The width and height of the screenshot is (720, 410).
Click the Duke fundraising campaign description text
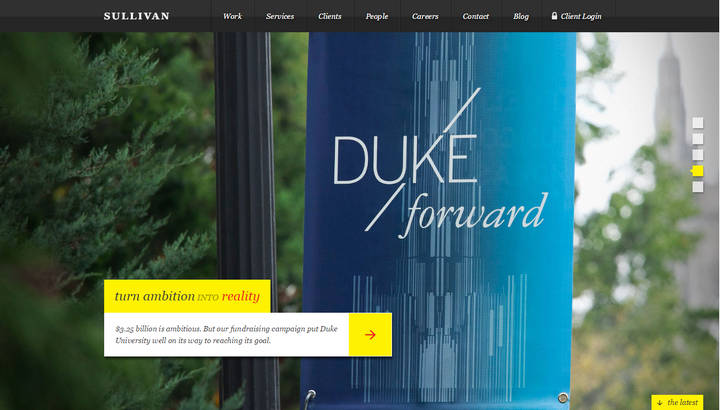(226, 335)
